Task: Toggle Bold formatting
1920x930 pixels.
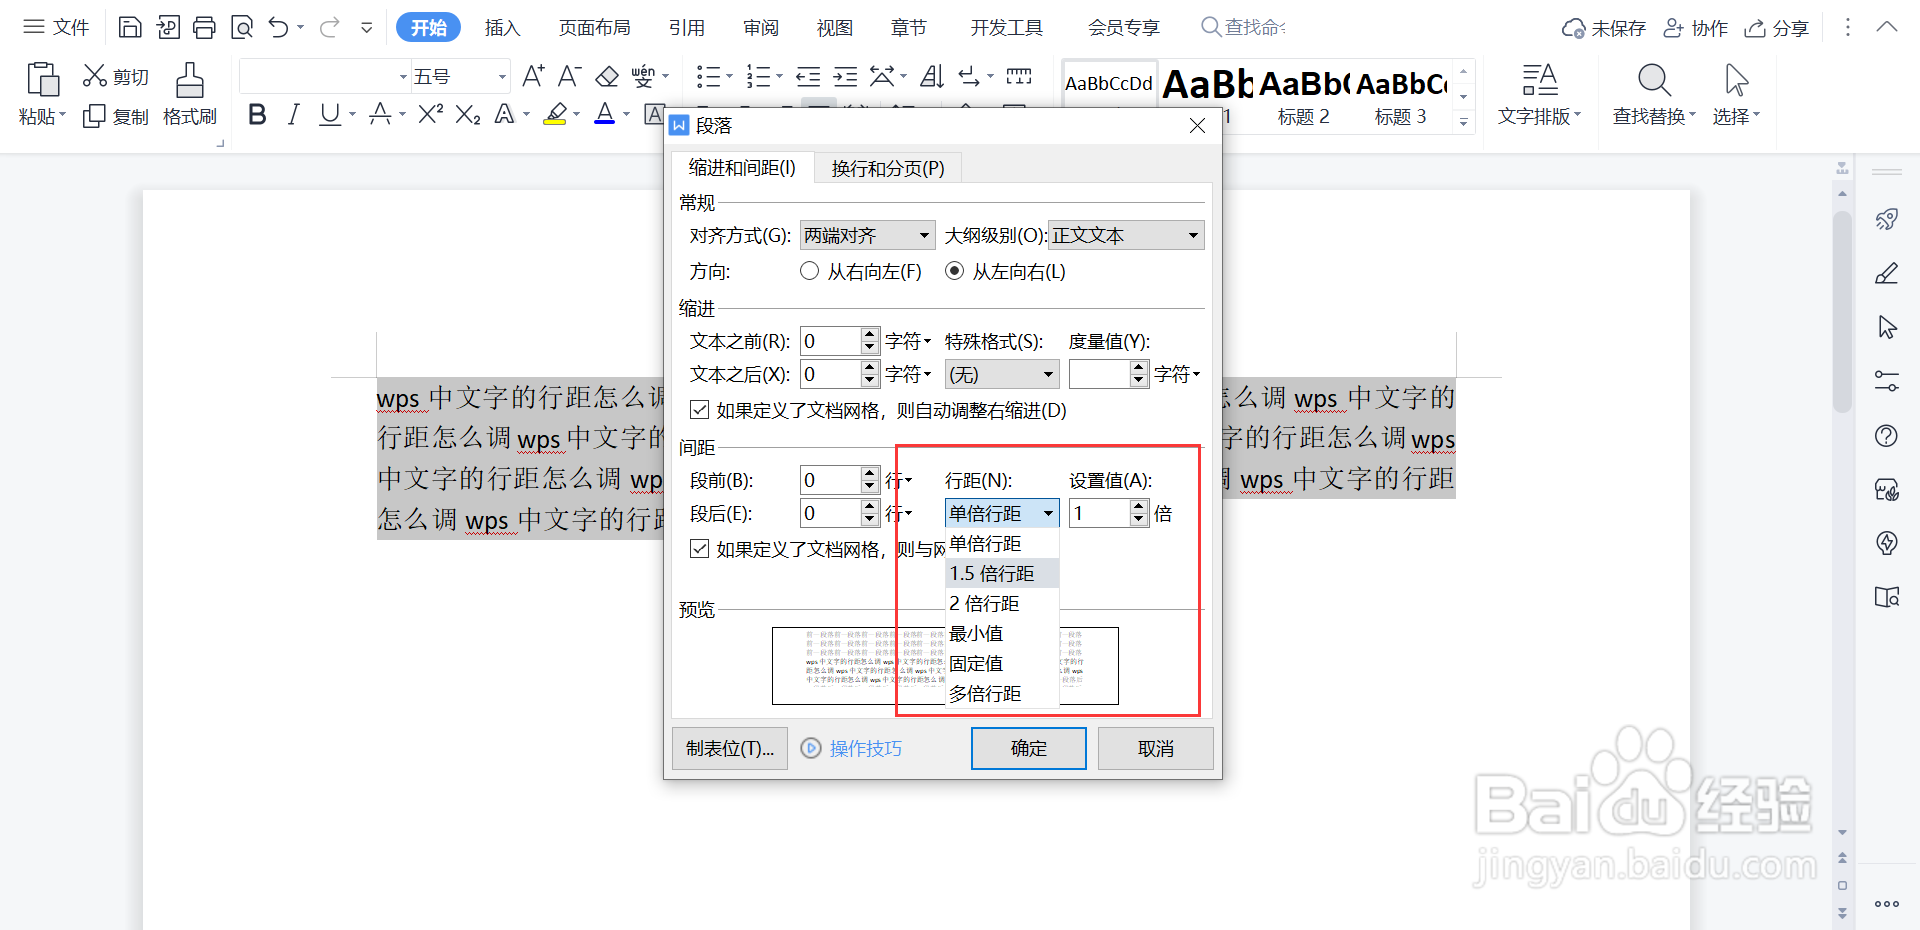Action: [257, 115]
